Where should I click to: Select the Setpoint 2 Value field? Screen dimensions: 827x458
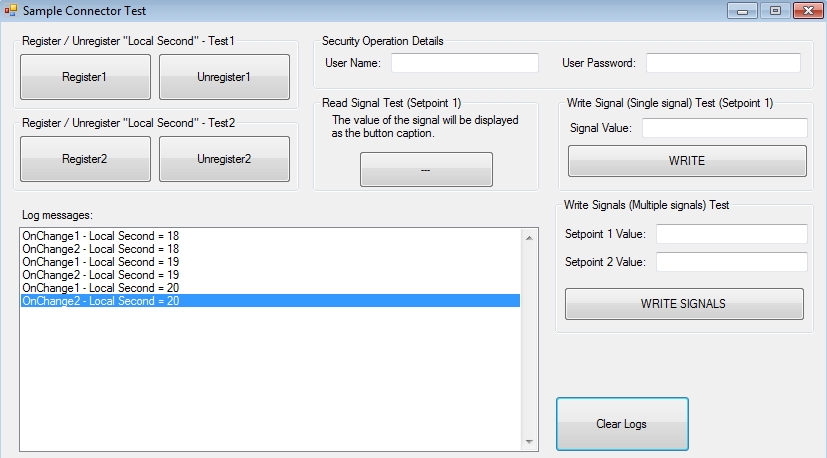coord(731,262)
